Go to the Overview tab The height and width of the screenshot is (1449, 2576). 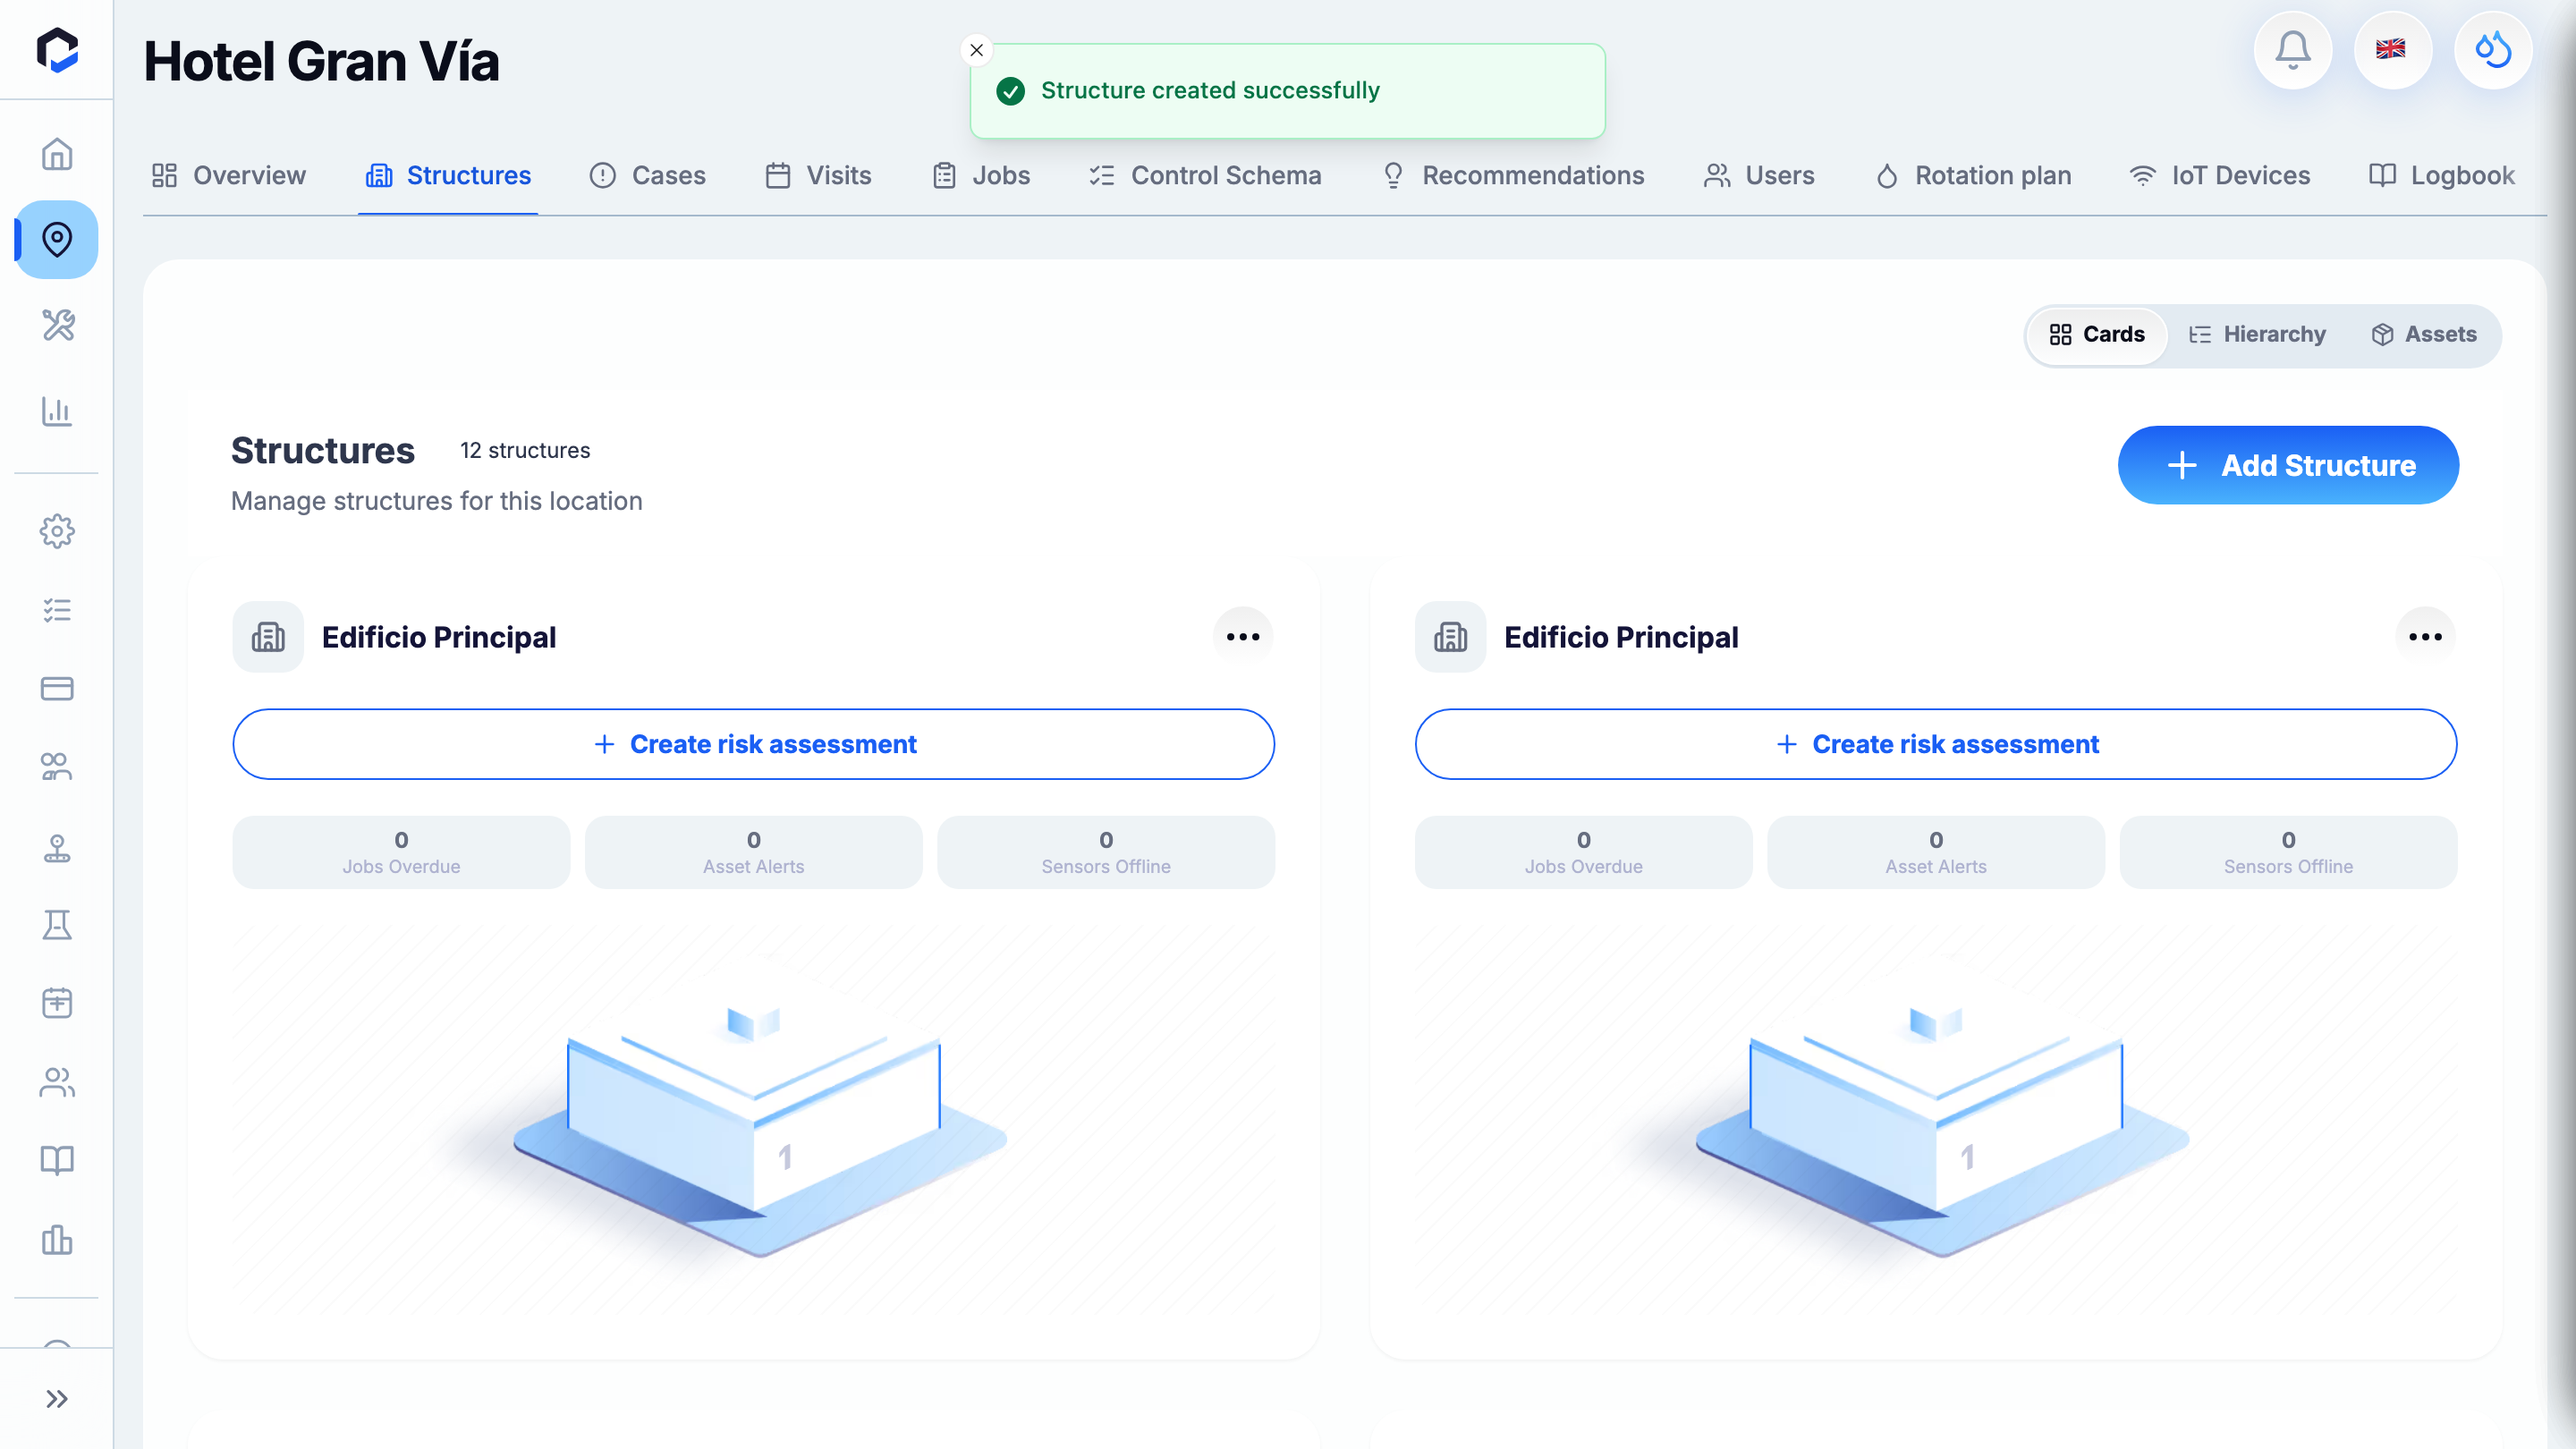coord(229,176)
